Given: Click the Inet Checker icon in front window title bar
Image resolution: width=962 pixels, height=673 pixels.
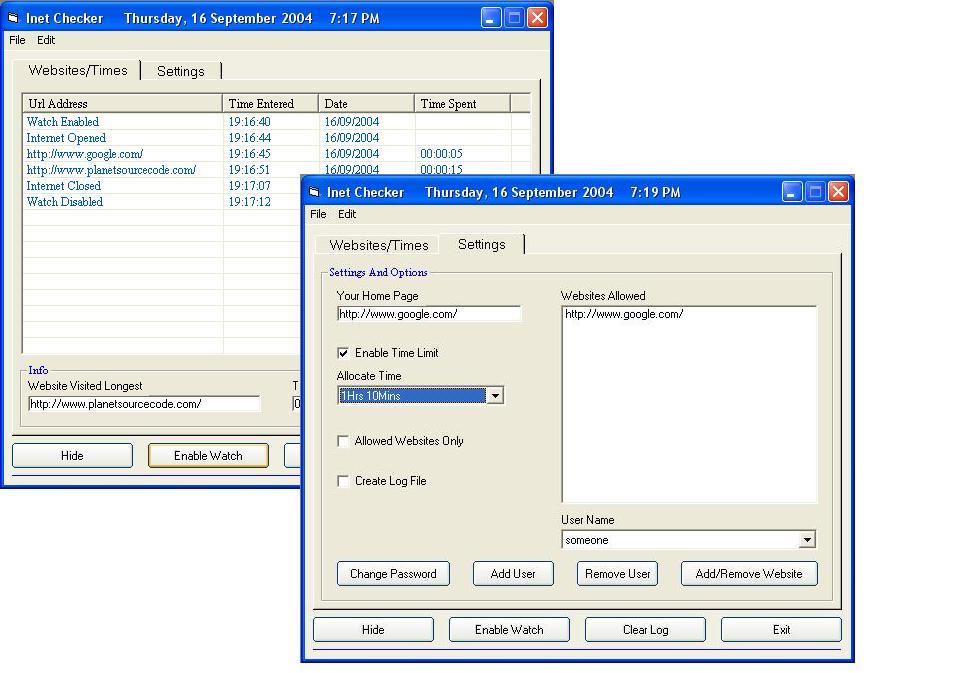Looking at the screenshot, I should (314, 192).
